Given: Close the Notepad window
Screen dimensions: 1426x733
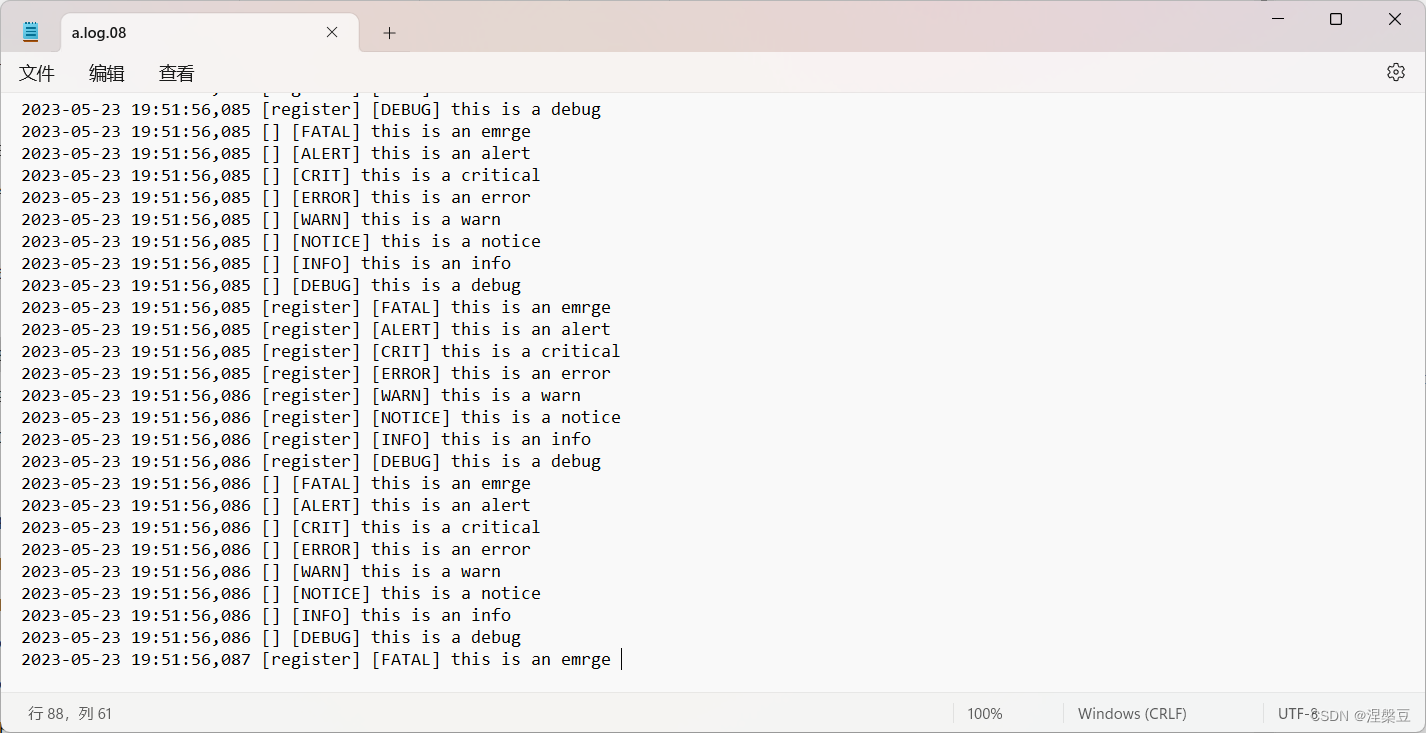Looking at the screenshot, I should tap(1393, 20).
